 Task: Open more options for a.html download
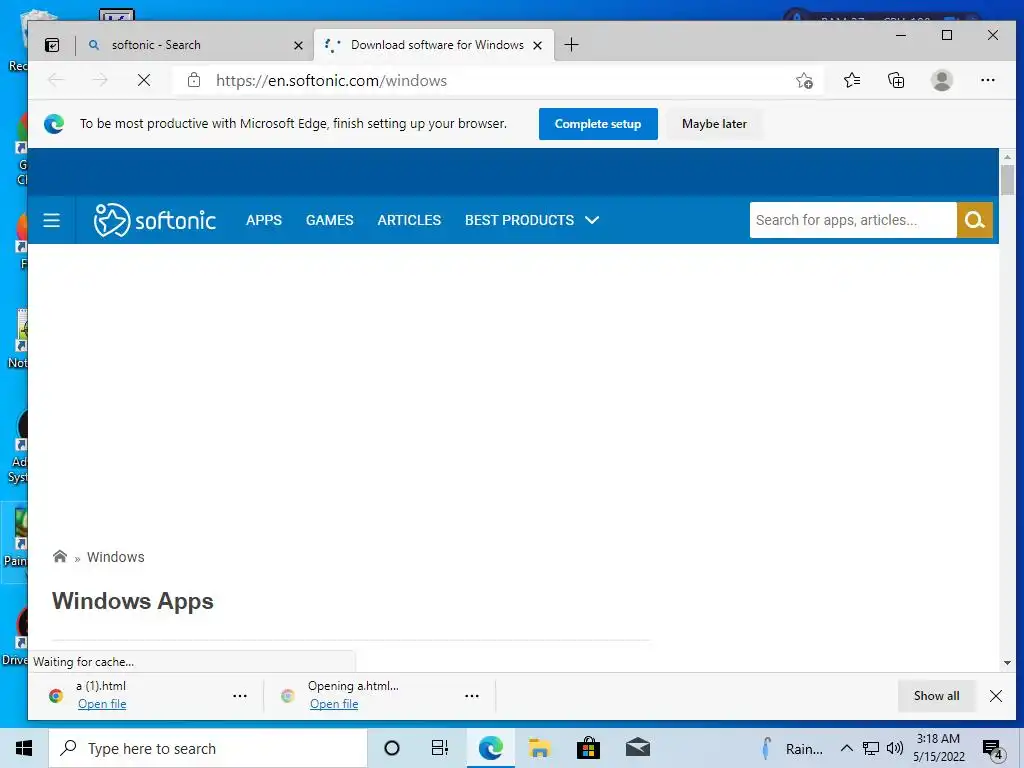tap(472, 696)
